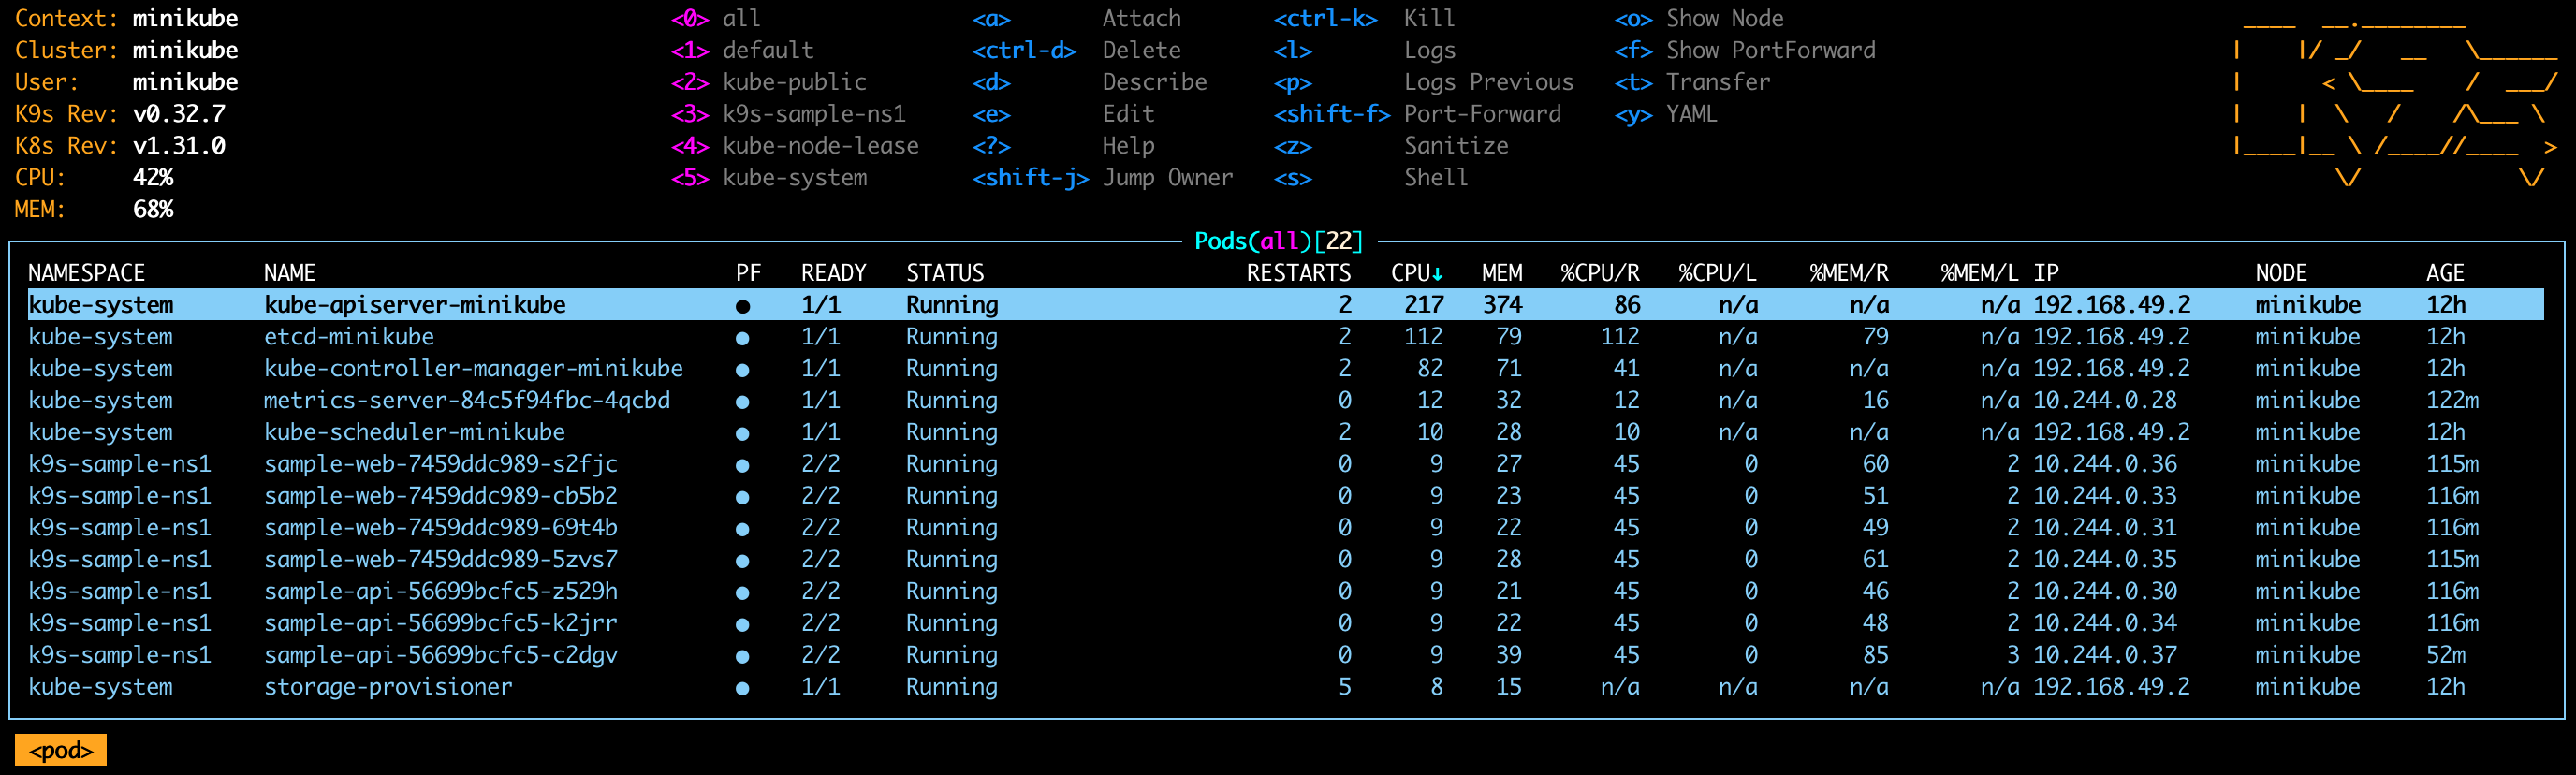Screen dimensions: 2576x775
Task: Click the MEM column header
Action: 1502,273
